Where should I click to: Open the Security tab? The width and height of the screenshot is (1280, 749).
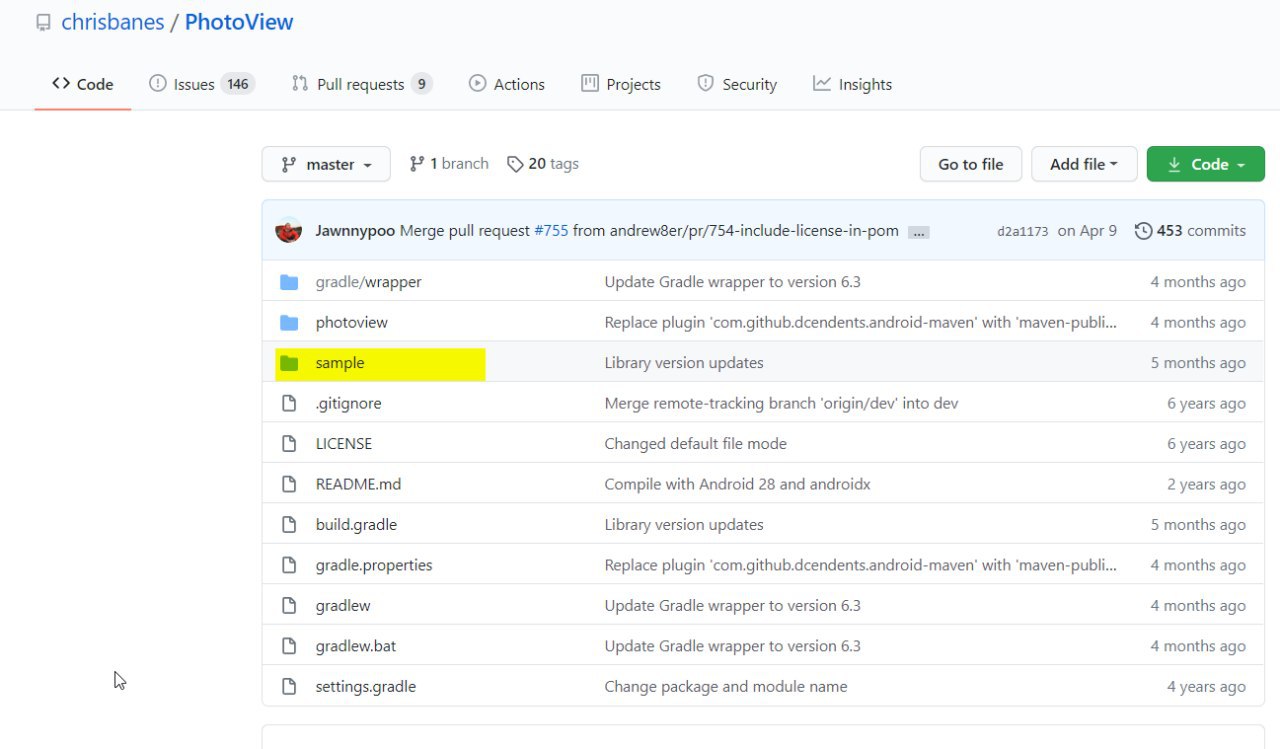point(737,84)
